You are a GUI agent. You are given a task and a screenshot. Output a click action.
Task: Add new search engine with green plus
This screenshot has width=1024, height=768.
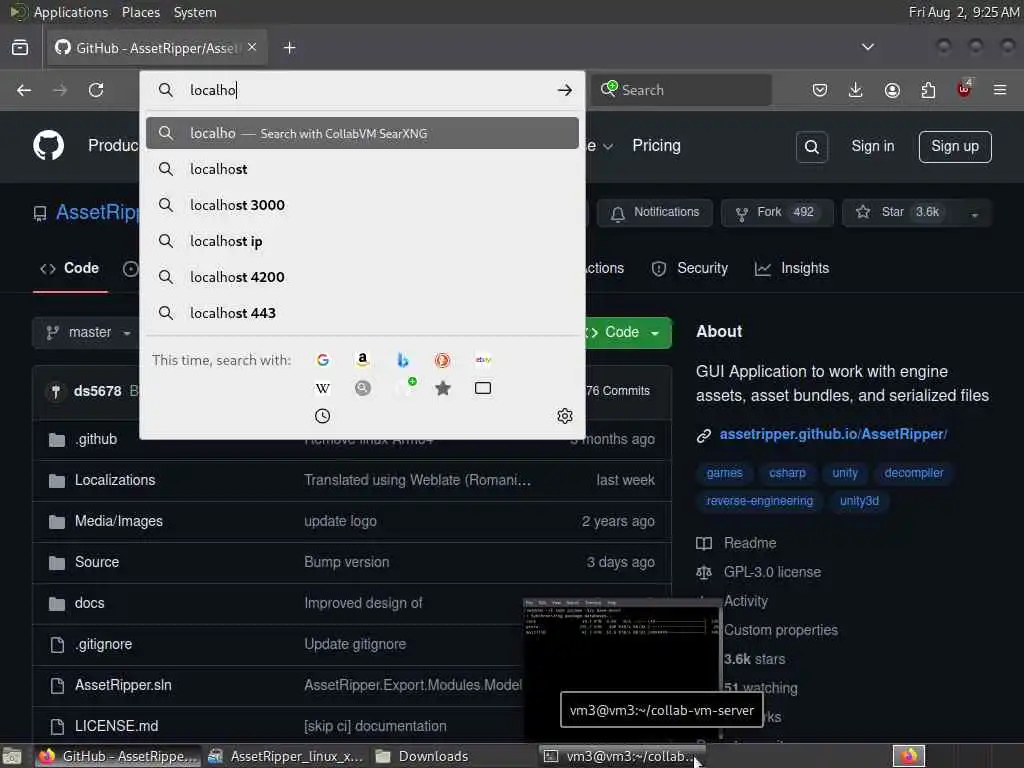click(x=405, y=387)
